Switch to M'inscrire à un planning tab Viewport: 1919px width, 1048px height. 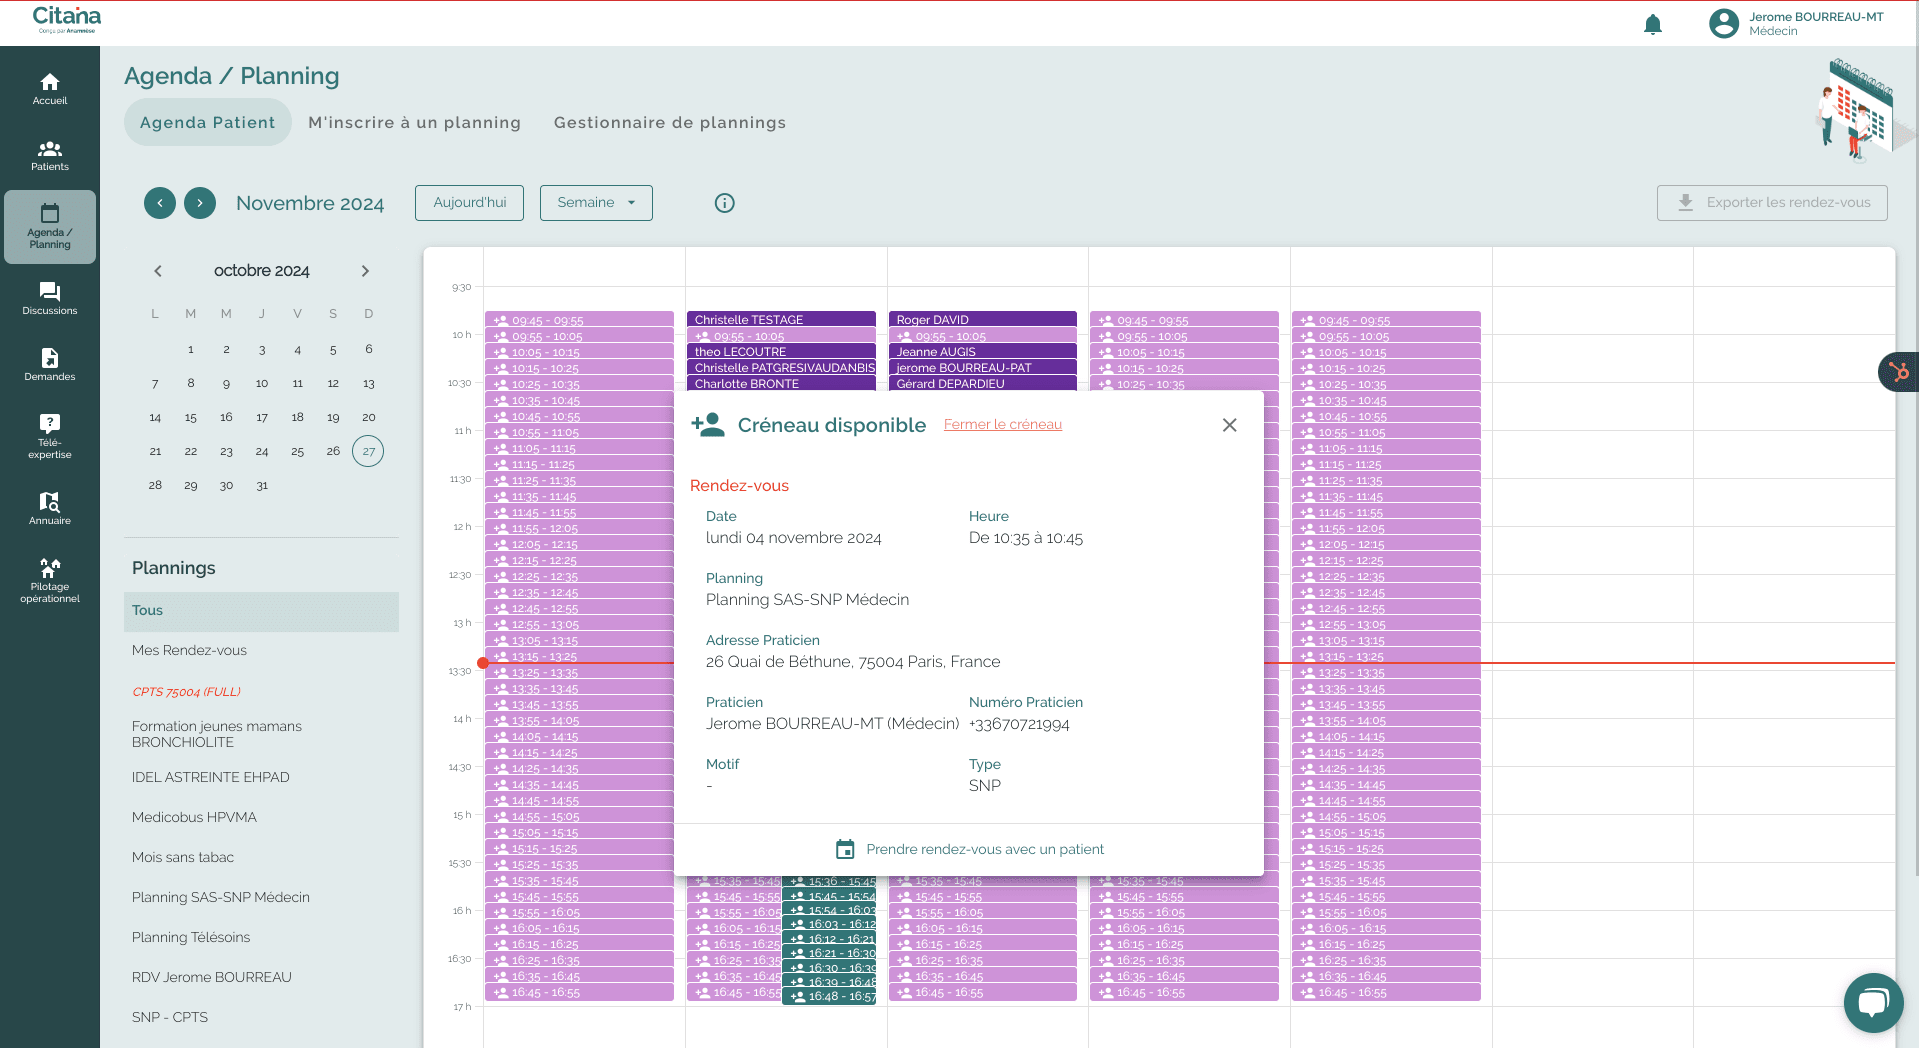[414, 123]
